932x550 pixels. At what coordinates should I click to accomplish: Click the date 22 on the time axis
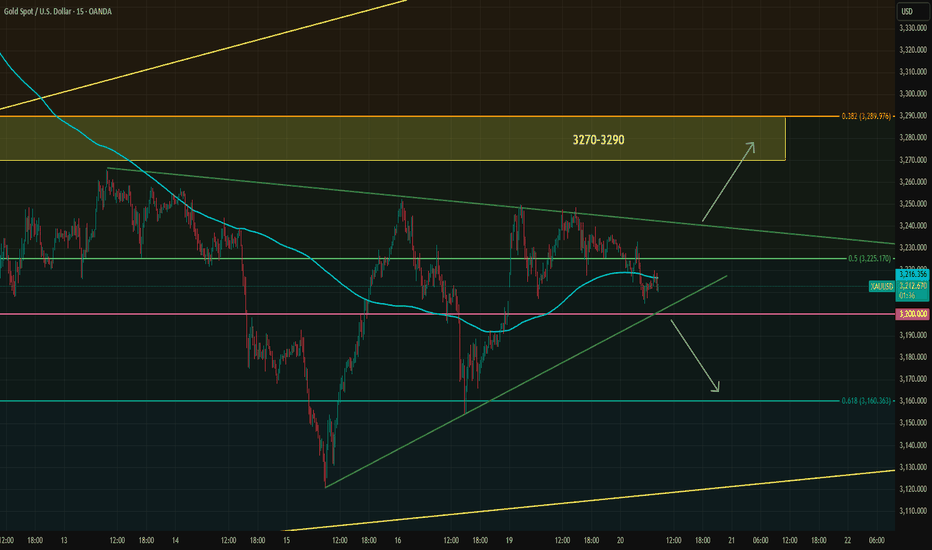[848, 540]
